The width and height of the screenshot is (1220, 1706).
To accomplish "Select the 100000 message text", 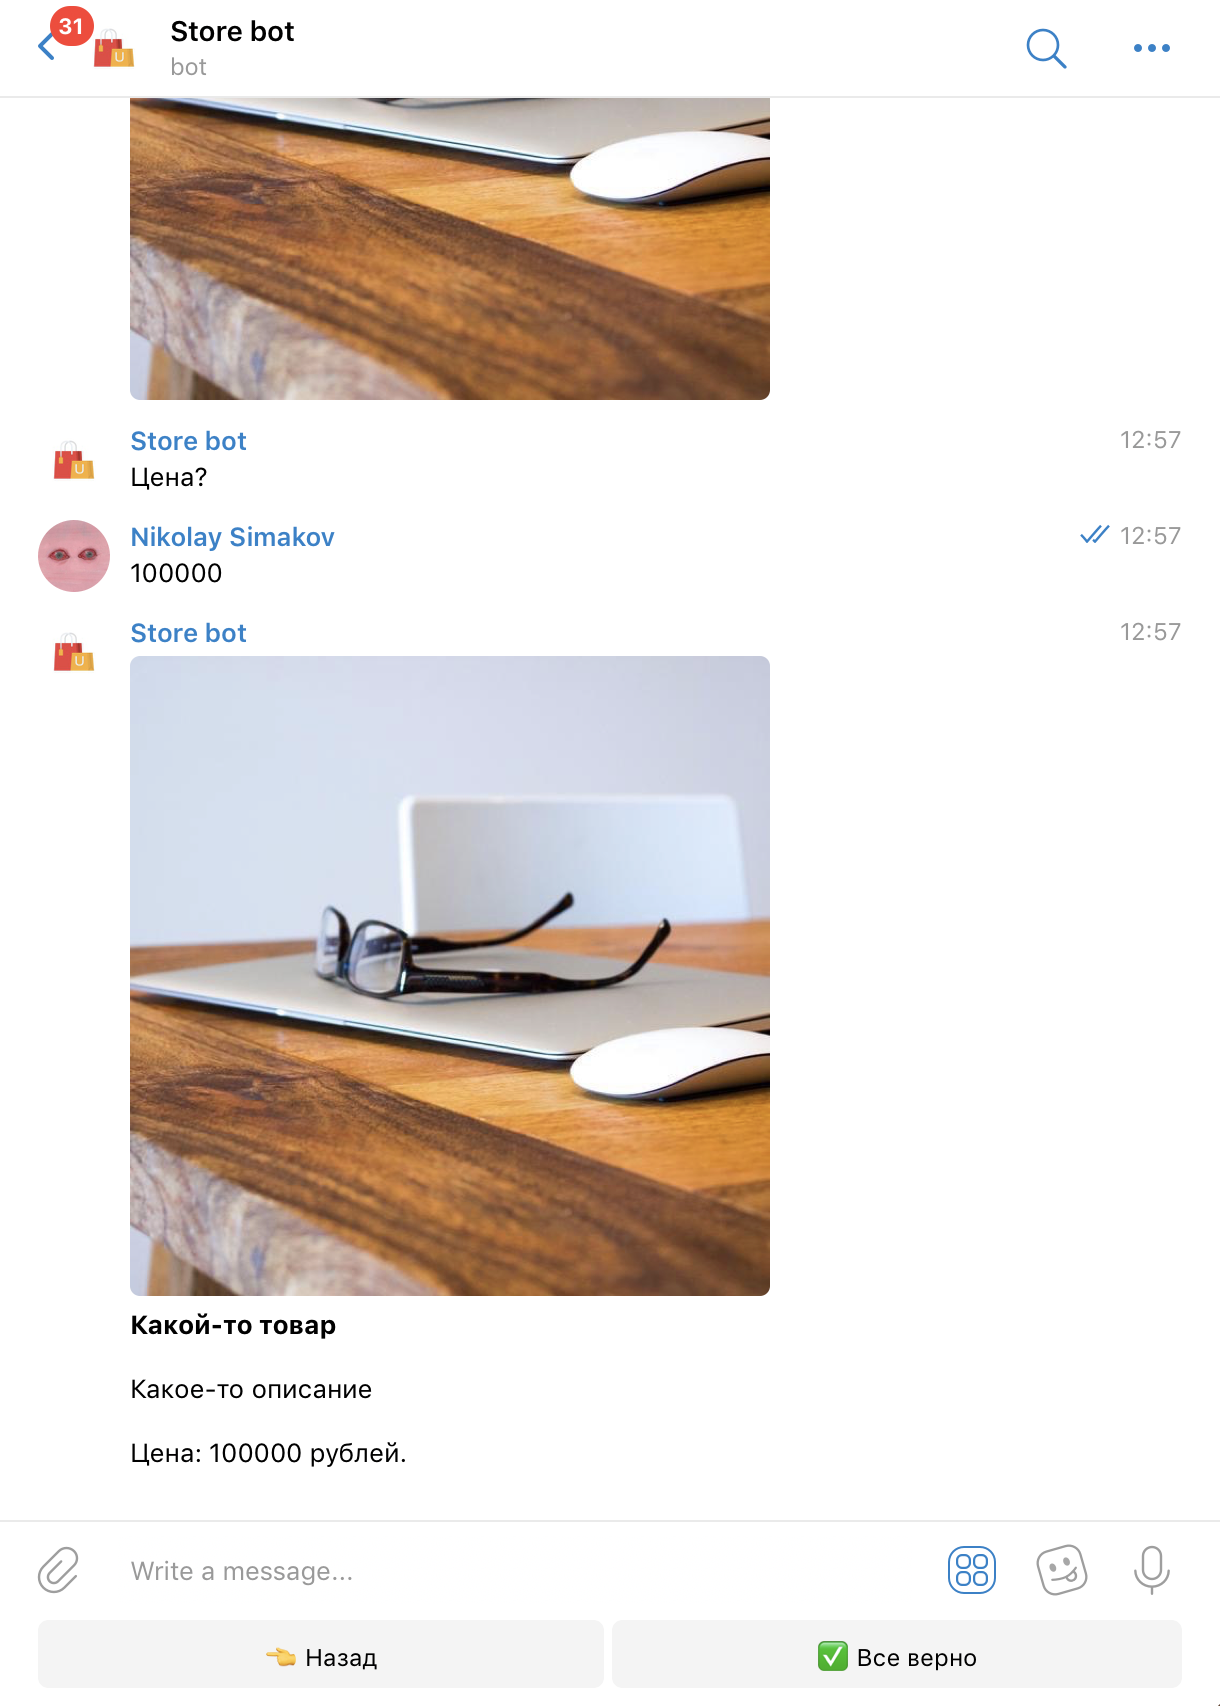I will coord(176,573).
